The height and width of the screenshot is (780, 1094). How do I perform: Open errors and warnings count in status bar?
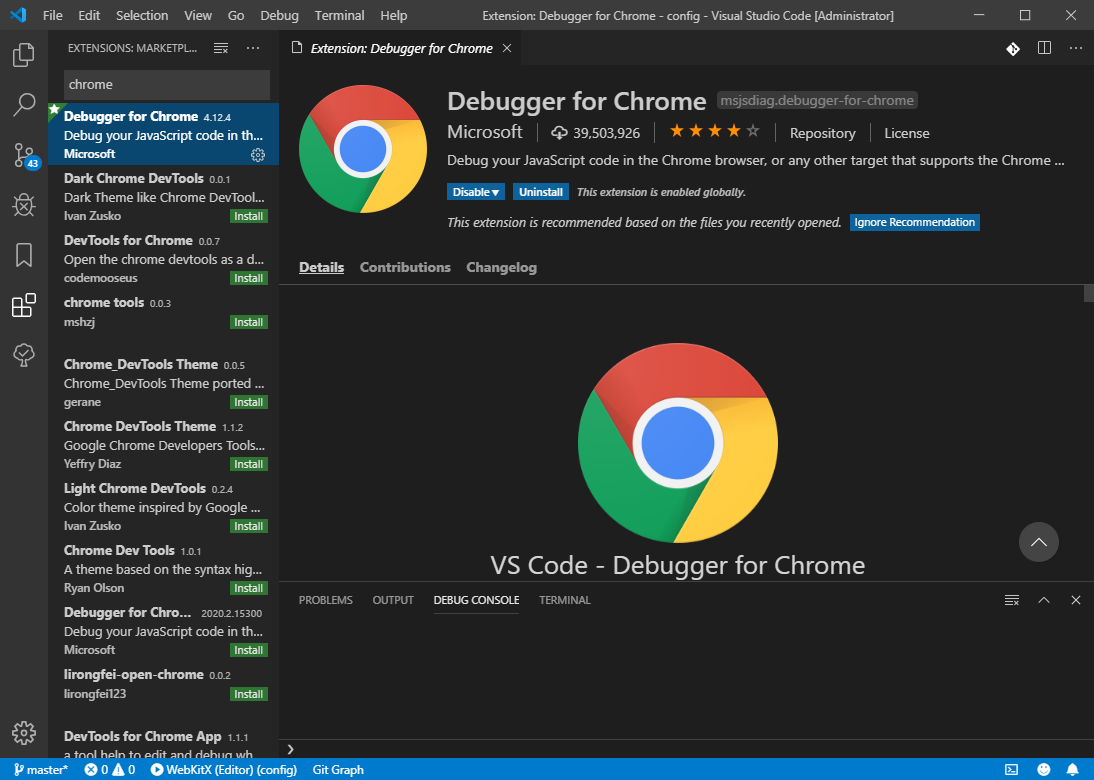pos(110,770)
